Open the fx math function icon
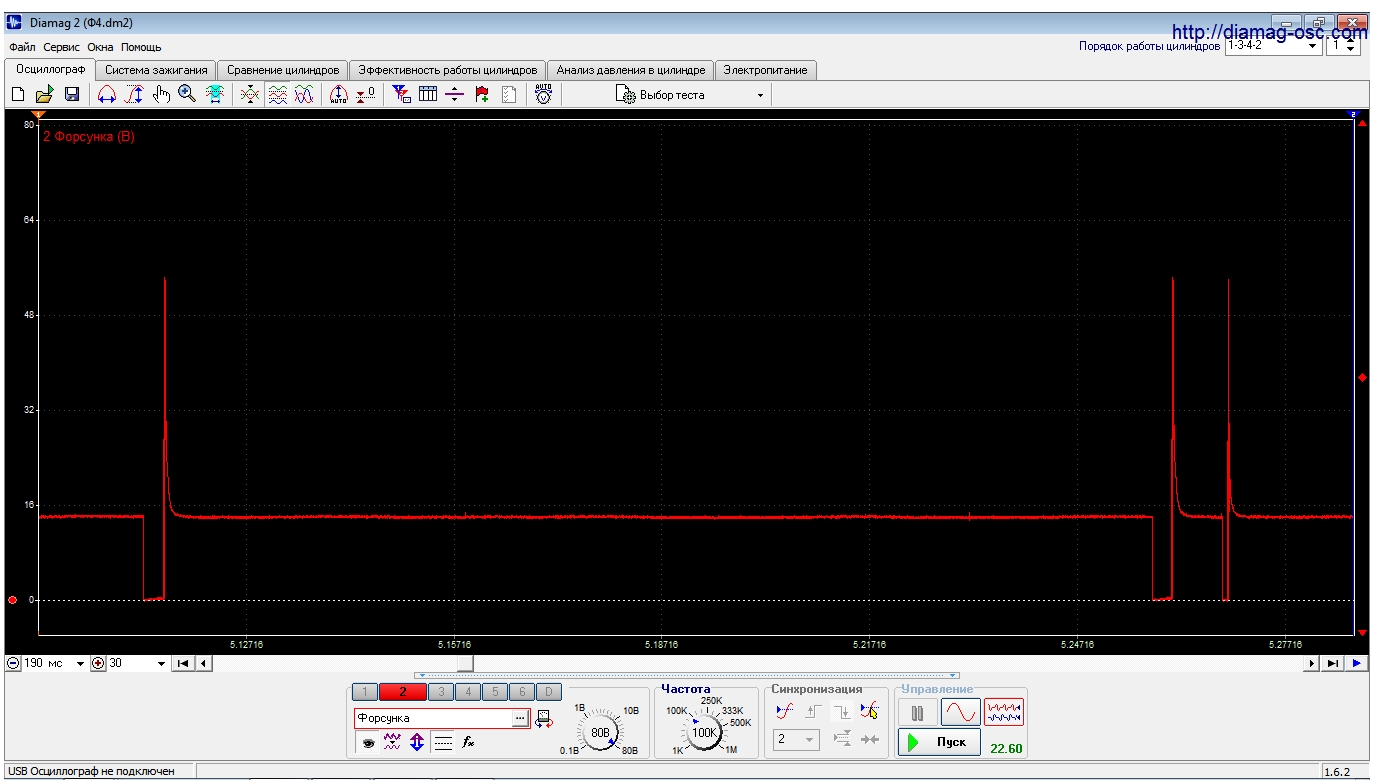 click(x=467, y=743)
